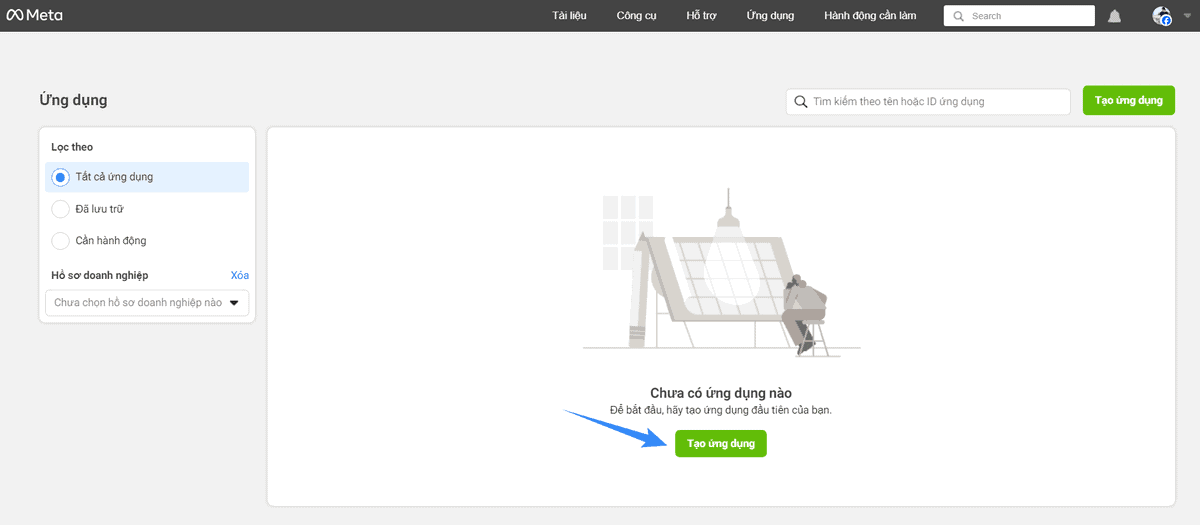The image size is (1200, 525).
Task: Click 'Hồ sơ doanh nghiệp' label
Action: [100, 275]
